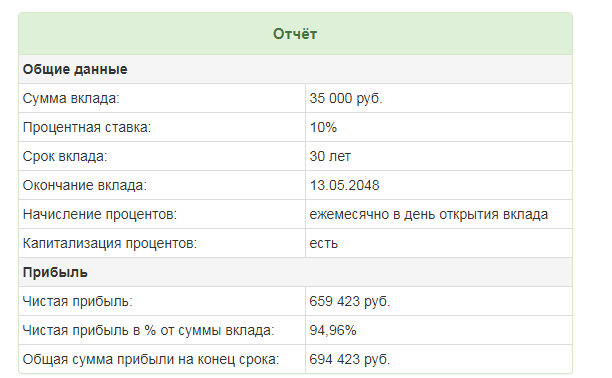Select the 30 лет term value
The height and width of the screenshot is (378, 612).
click(330, 156)
